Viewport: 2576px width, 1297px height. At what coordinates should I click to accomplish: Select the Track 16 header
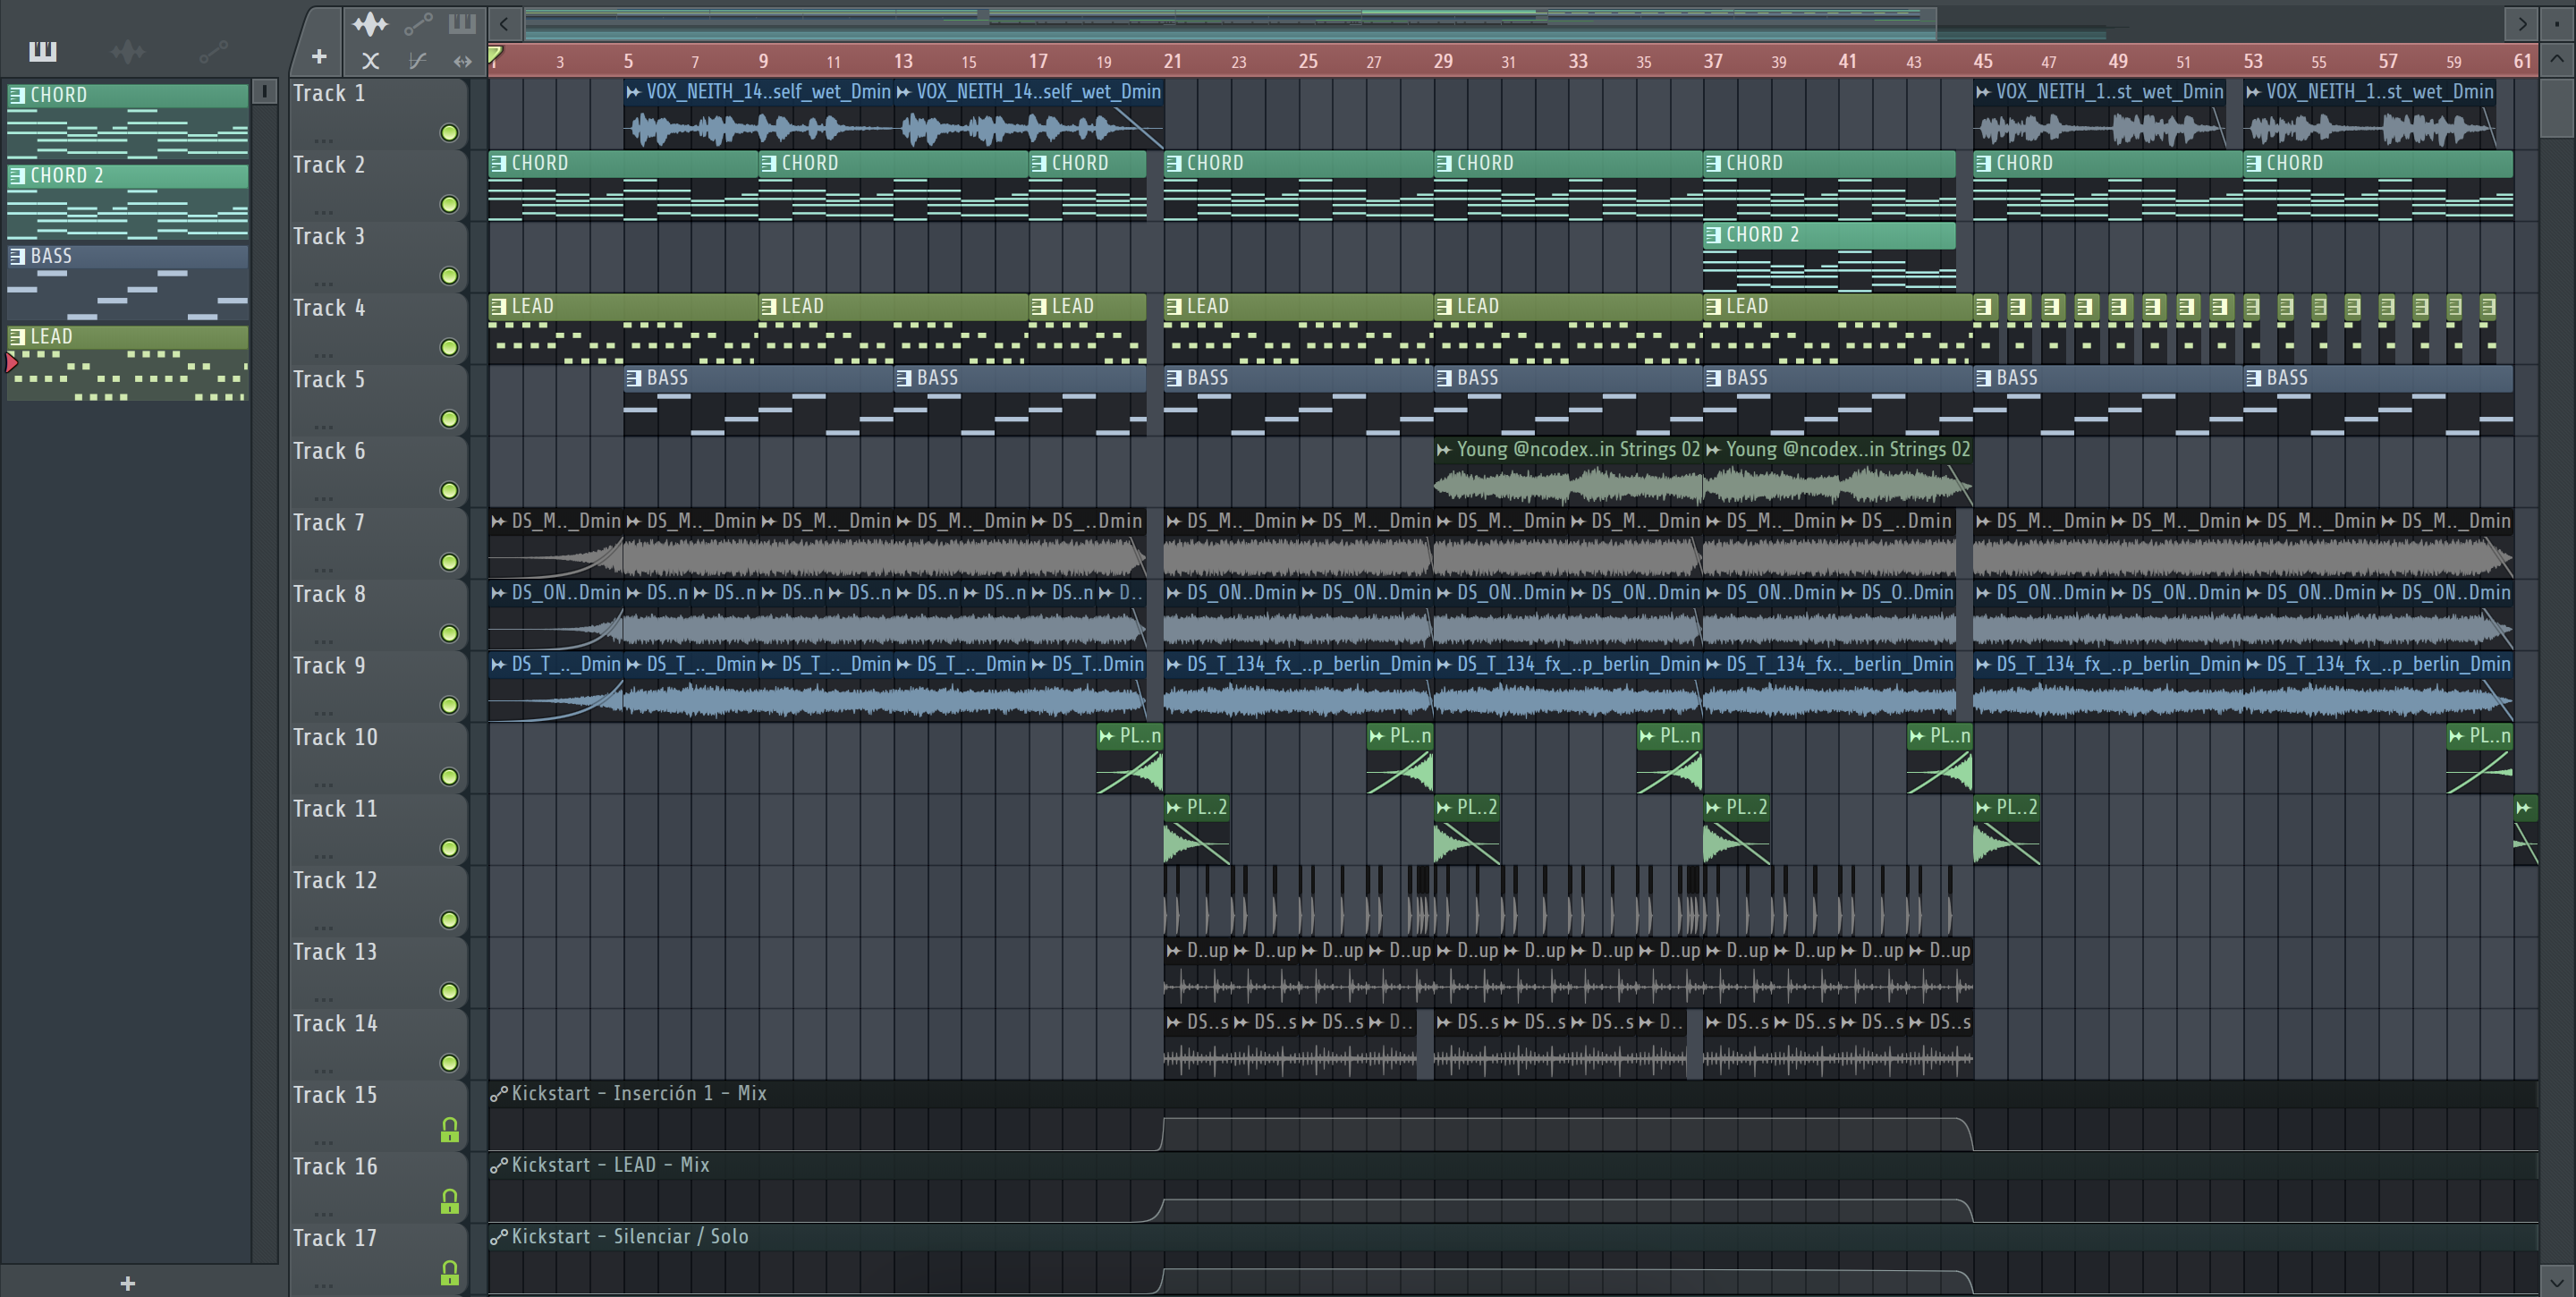[378, 1187]
